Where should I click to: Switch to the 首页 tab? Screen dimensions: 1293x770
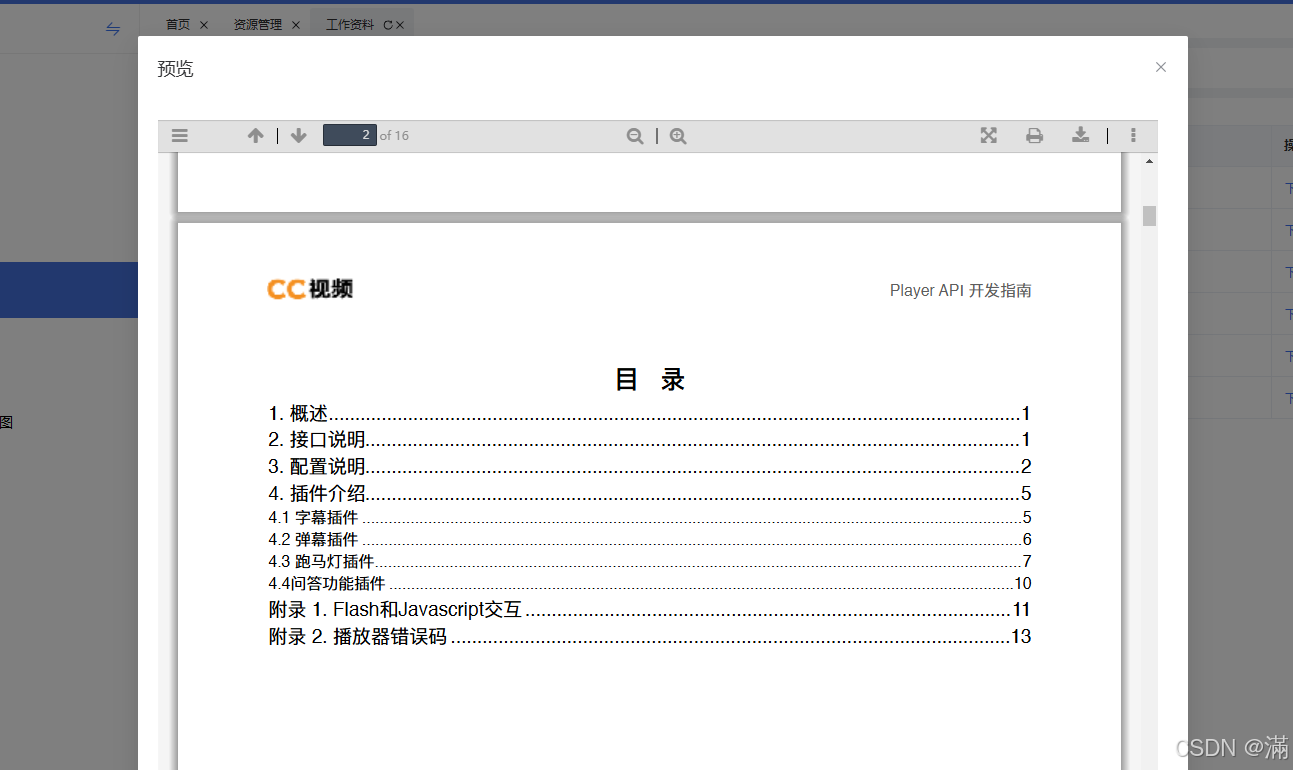click(177, 24)
